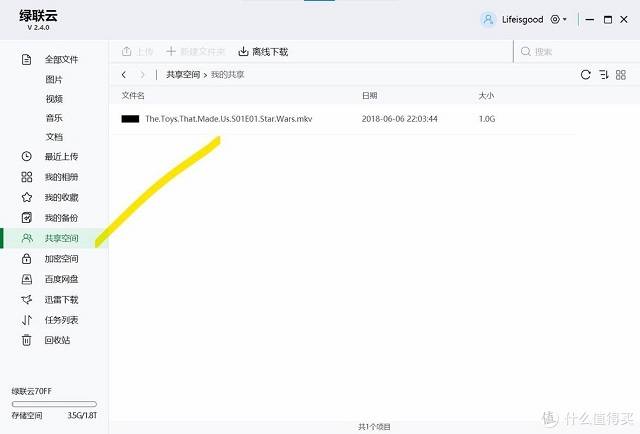This screenshot has height=434, width=640.
Task: Focus the 搜索 search field
Action: pos(576,51)
